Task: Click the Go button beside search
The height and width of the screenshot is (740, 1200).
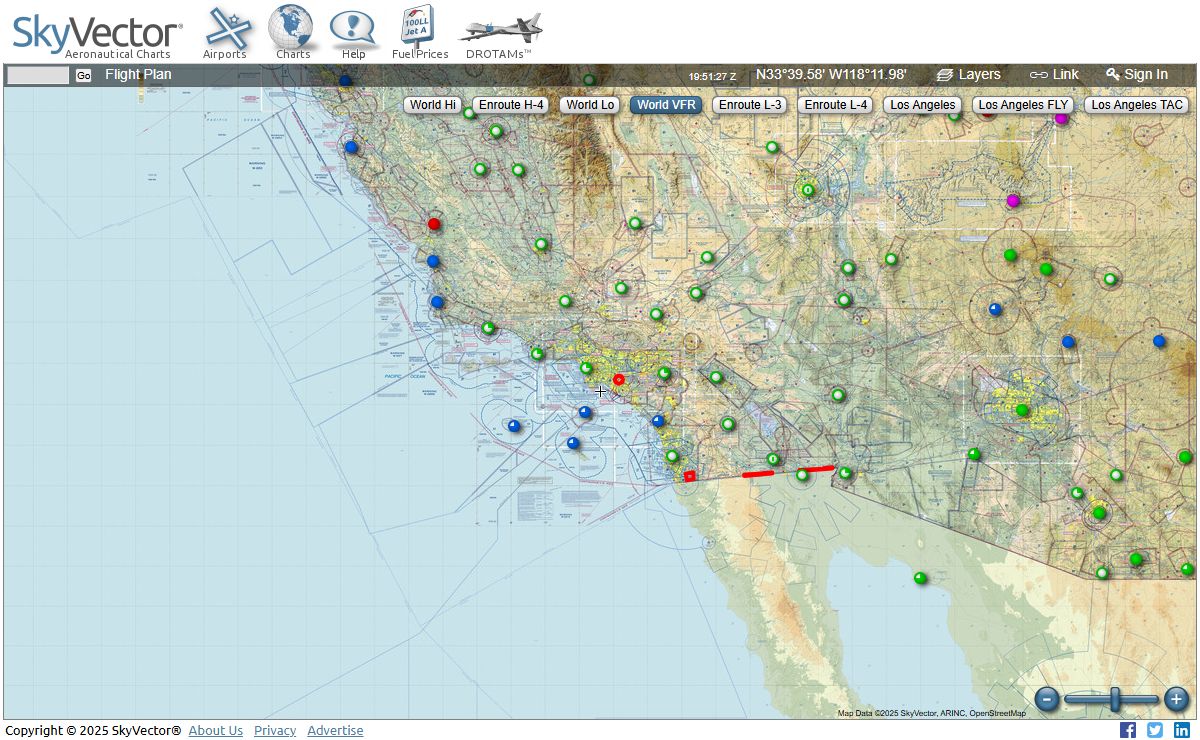Action: 83,76
